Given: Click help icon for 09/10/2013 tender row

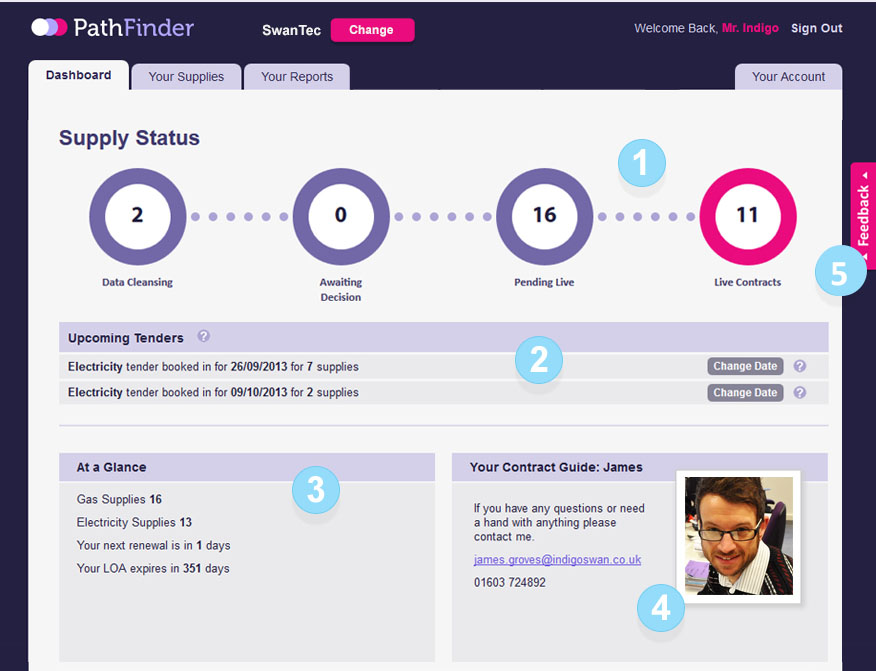Looking at the screenshot, I should 800,393.
